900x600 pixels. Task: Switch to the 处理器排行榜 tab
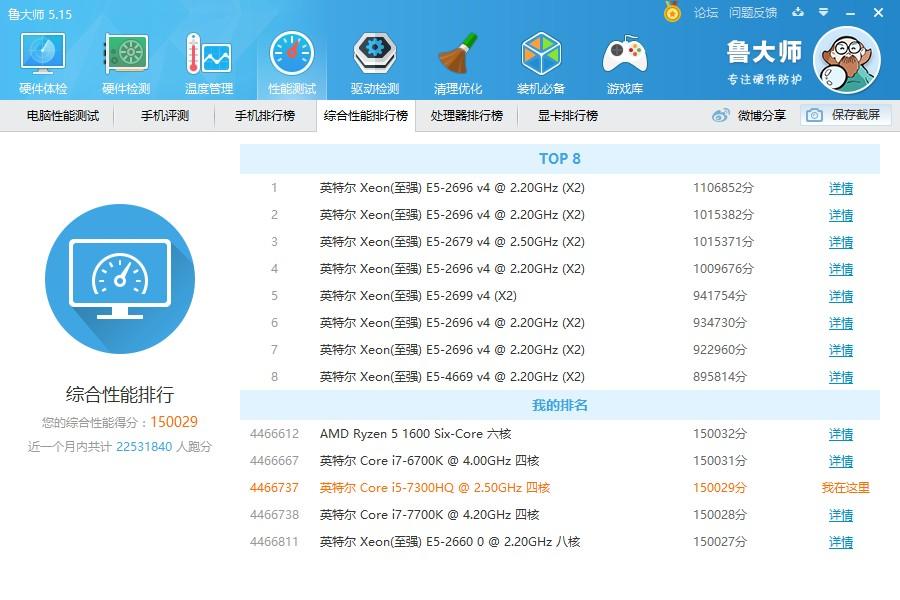pos(467,115)
